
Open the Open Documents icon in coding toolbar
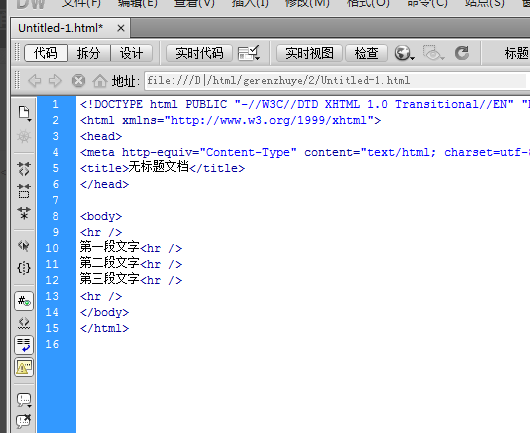point(24,113)
